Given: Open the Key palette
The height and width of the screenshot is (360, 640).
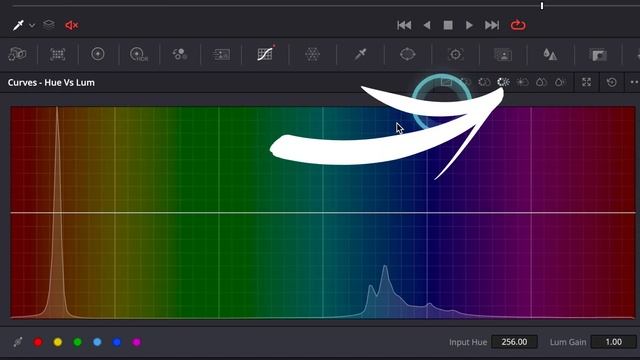Looking at the screenshot, I should (x=598, y=55).
